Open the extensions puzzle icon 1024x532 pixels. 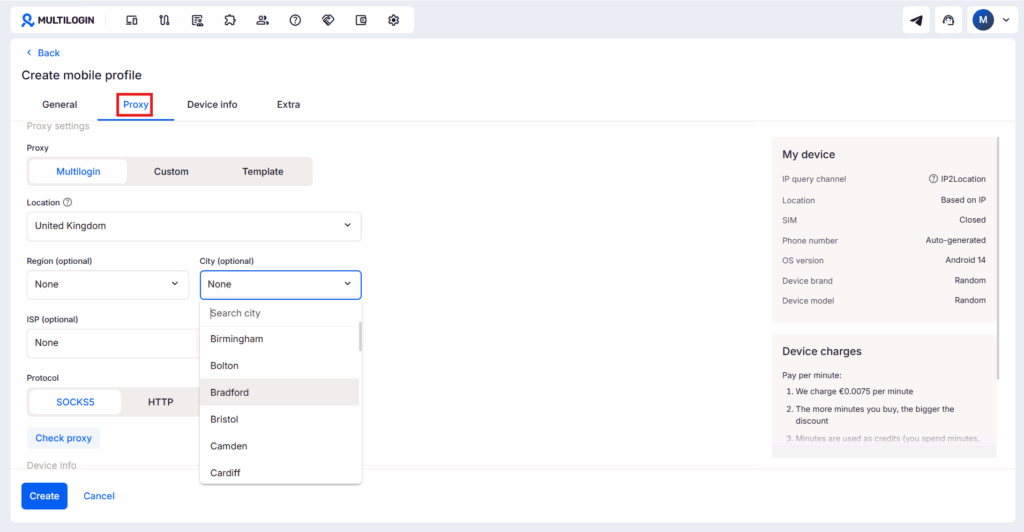pos(230,20)
